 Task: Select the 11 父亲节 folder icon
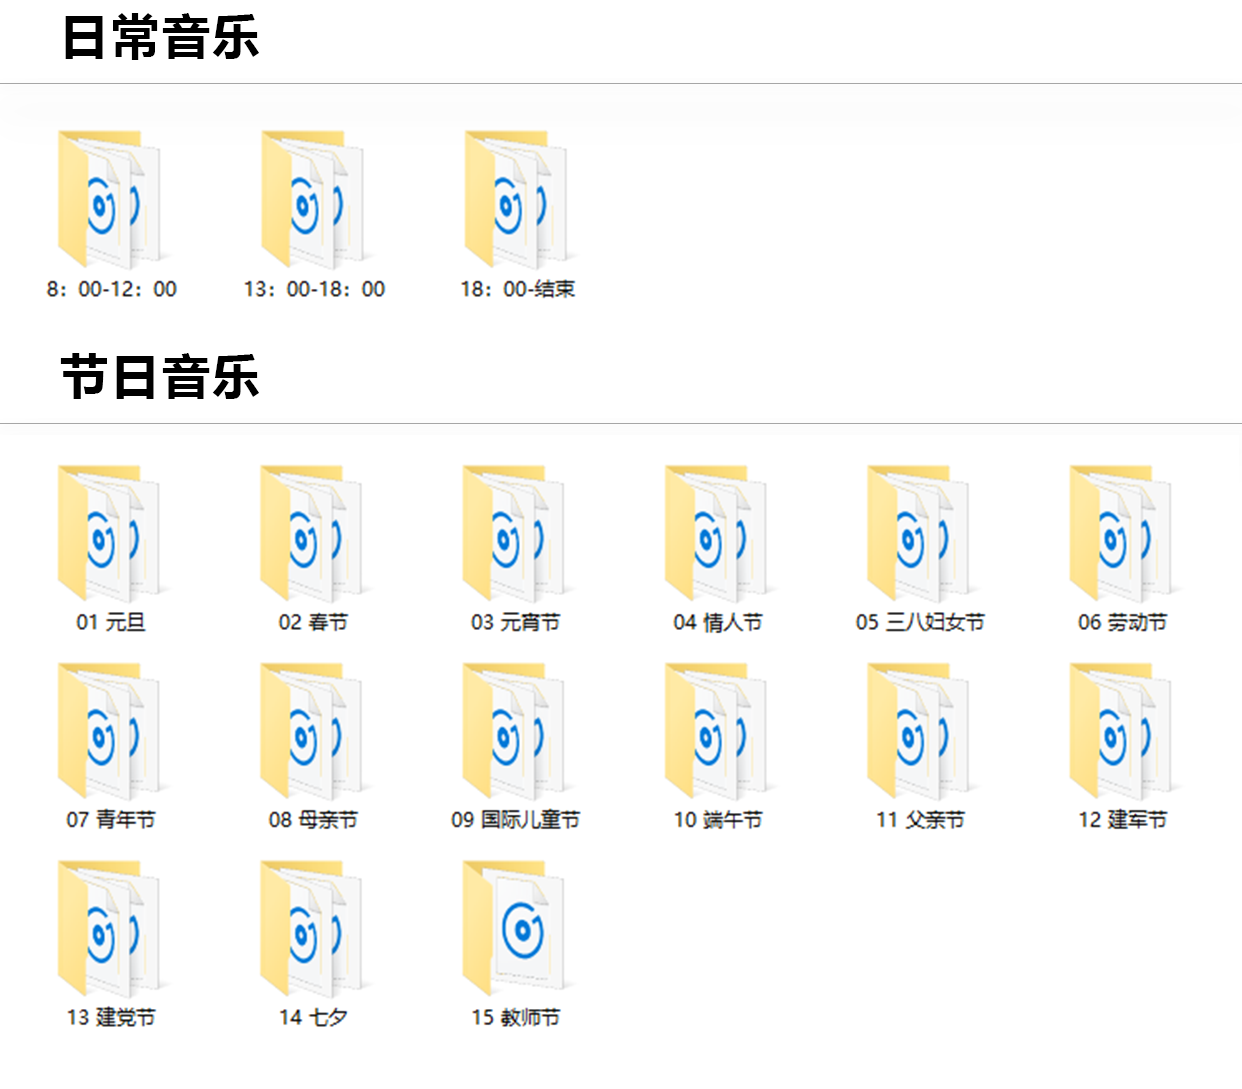919,732
